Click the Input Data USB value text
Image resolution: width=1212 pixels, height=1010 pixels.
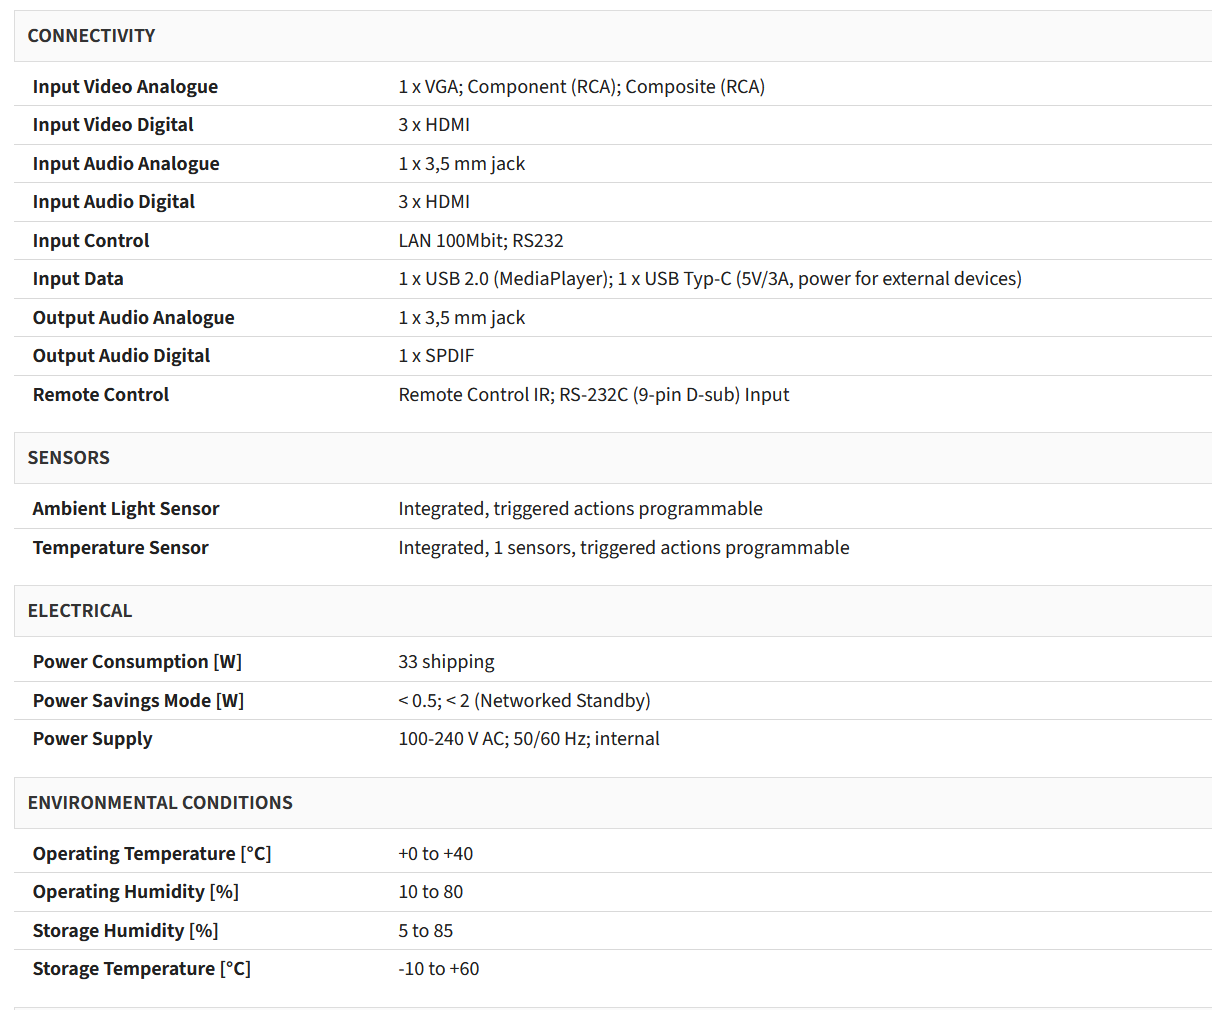(709, 279)
